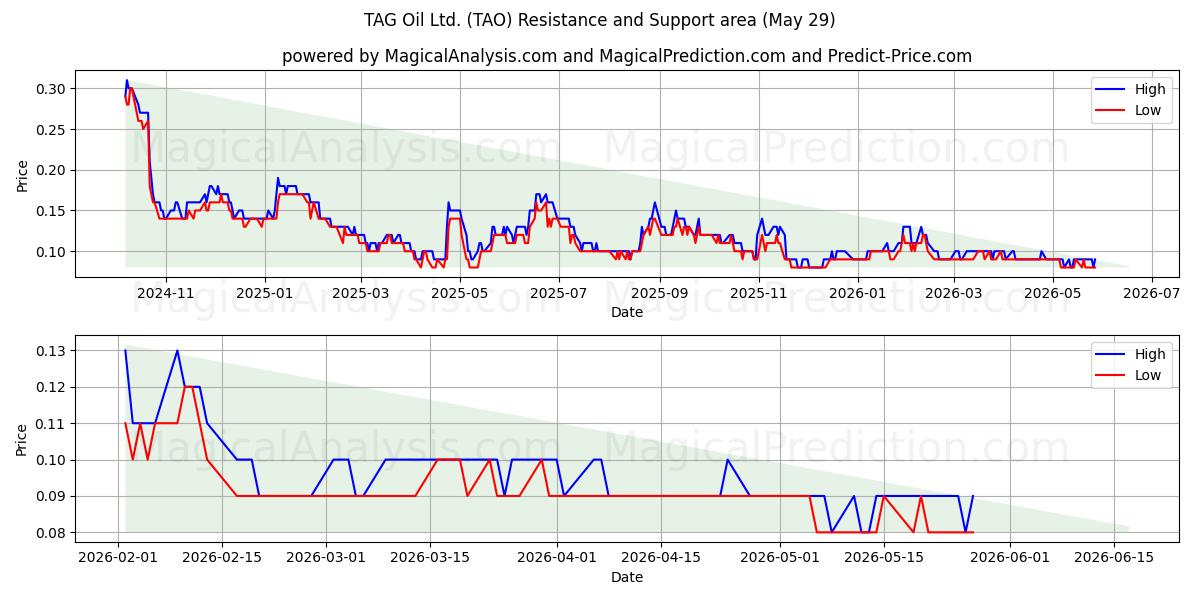Click the 'Price' axis title of the top chart
The height and width of the screenshot is (600, 1200).
(22, 175)
